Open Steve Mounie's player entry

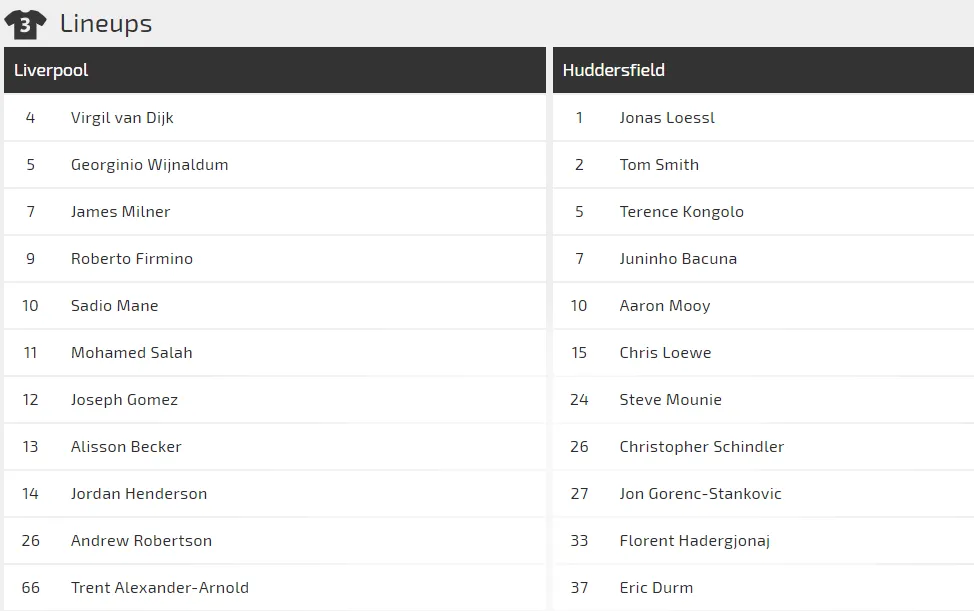pyautogui.click(x=670, y=400)
